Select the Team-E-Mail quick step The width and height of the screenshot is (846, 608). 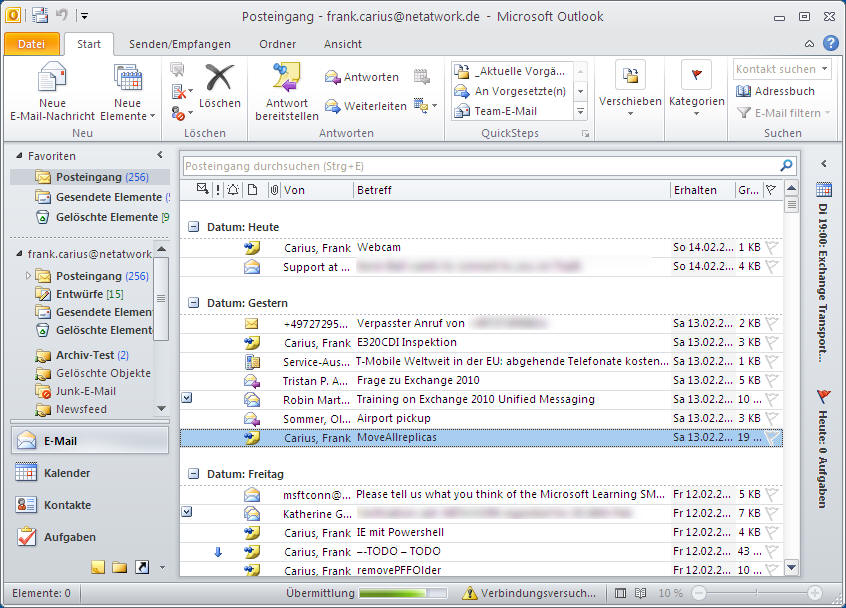tap(505, 111)
